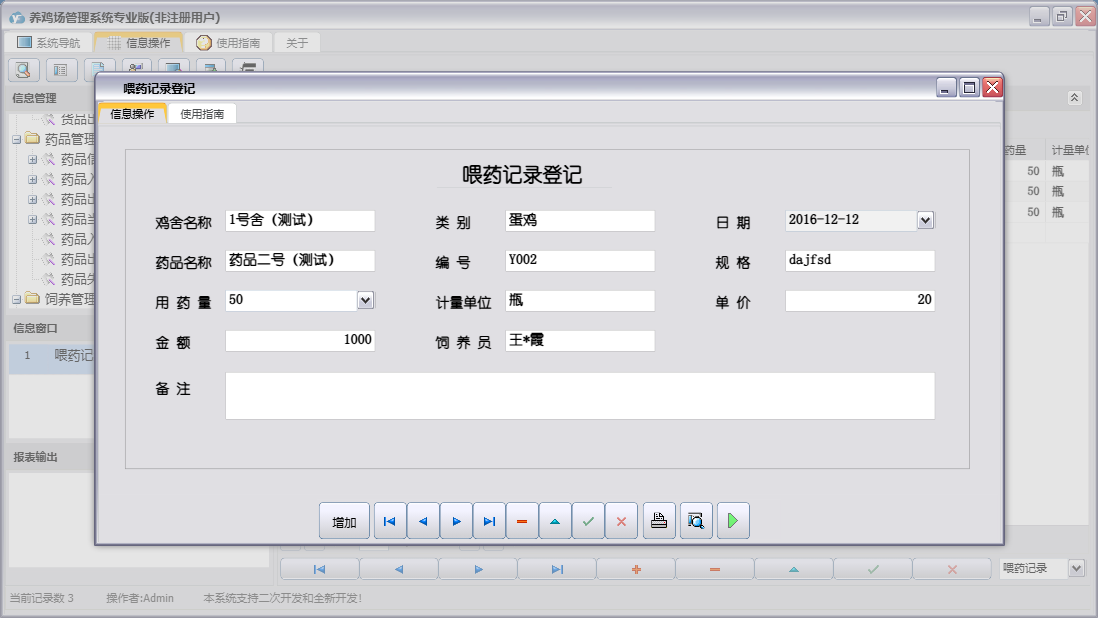Open the 日期 date dropdown
Screen dimensions: 1098x618
click(x=925, y=220)
